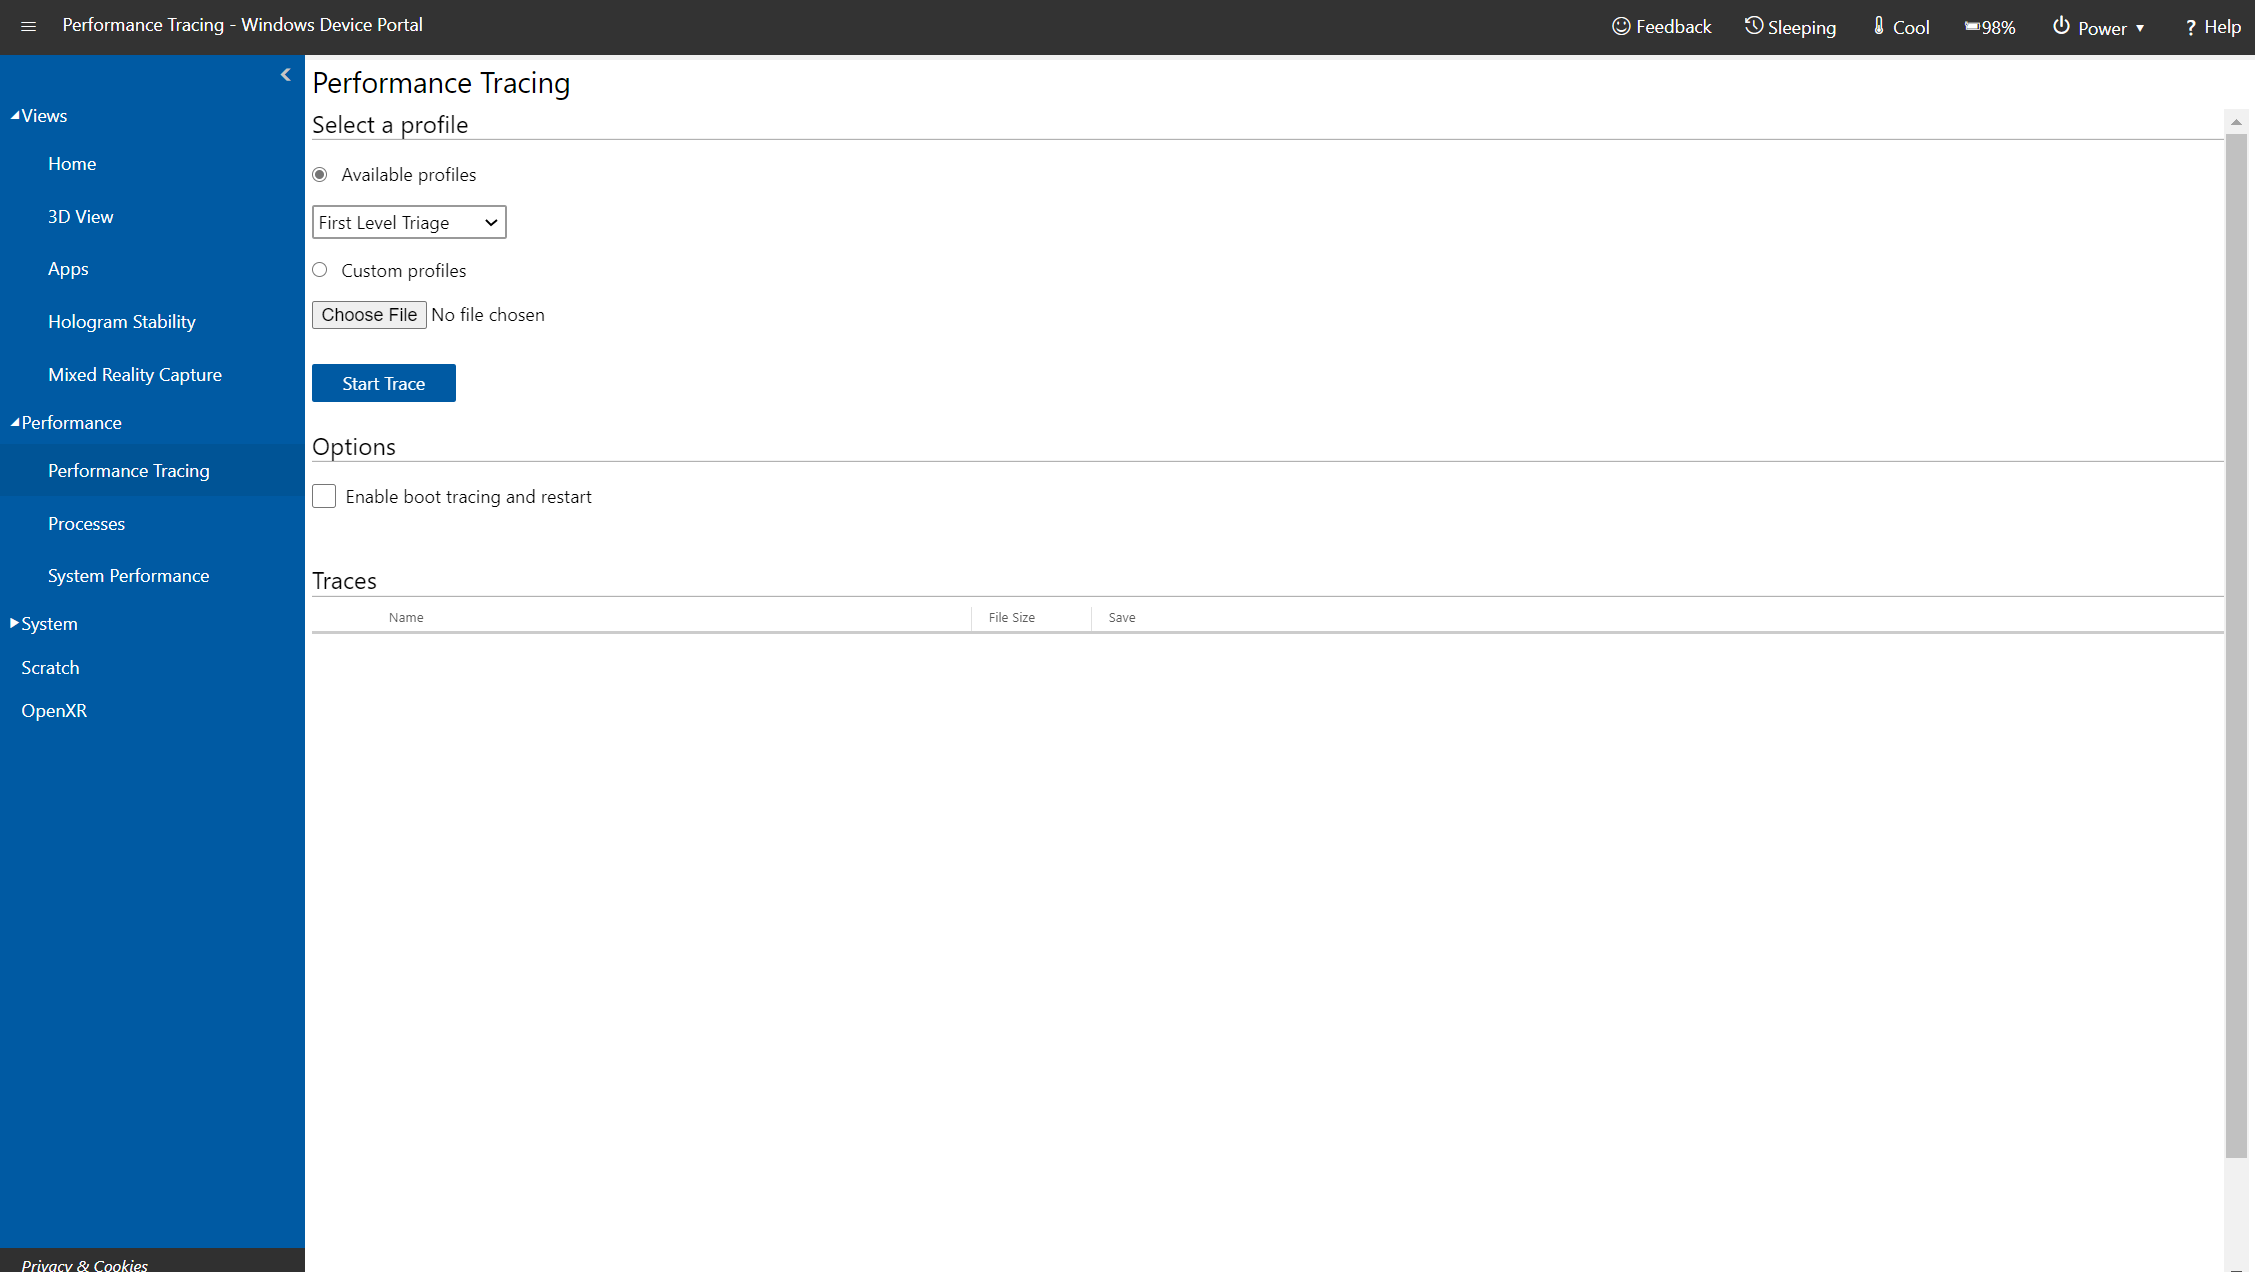Click the Help icon in toolbar
Viewport: 2255px width, 1272px height.
(2216, 26)
